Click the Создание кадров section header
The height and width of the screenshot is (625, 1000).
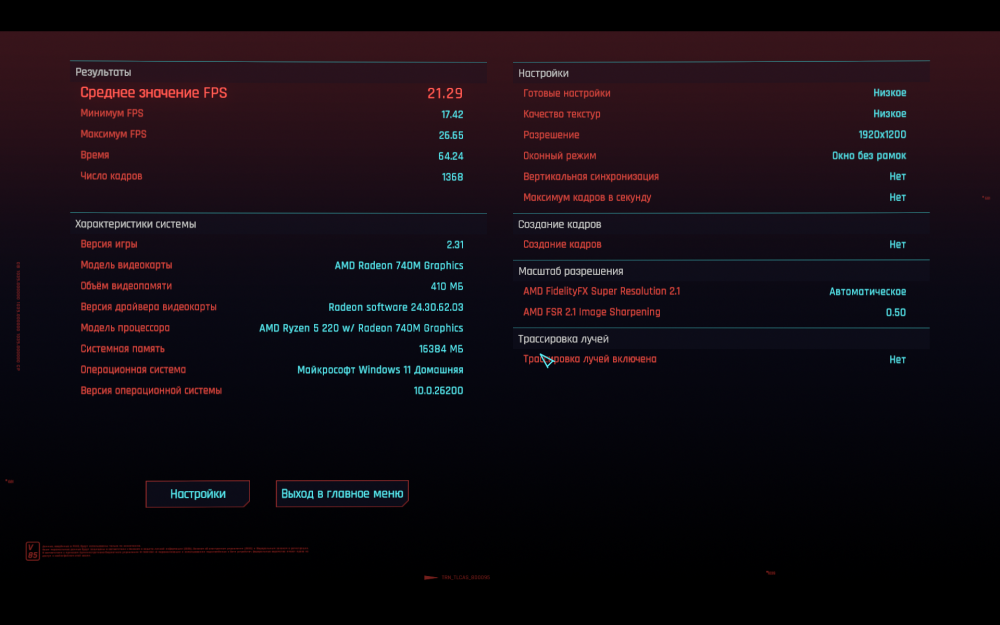pyautogui.click(x=559, y=224)
